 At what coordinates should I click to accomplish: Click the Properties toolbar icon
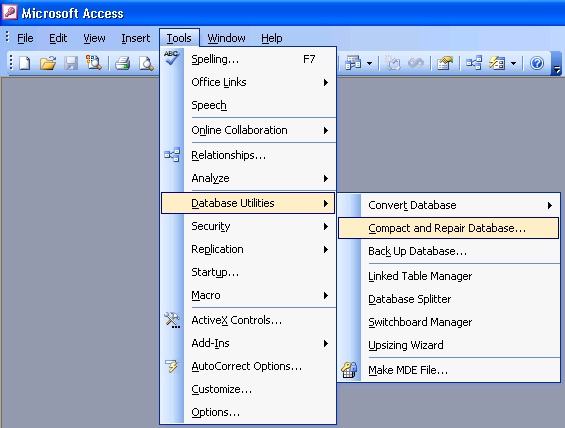point(445,63)
